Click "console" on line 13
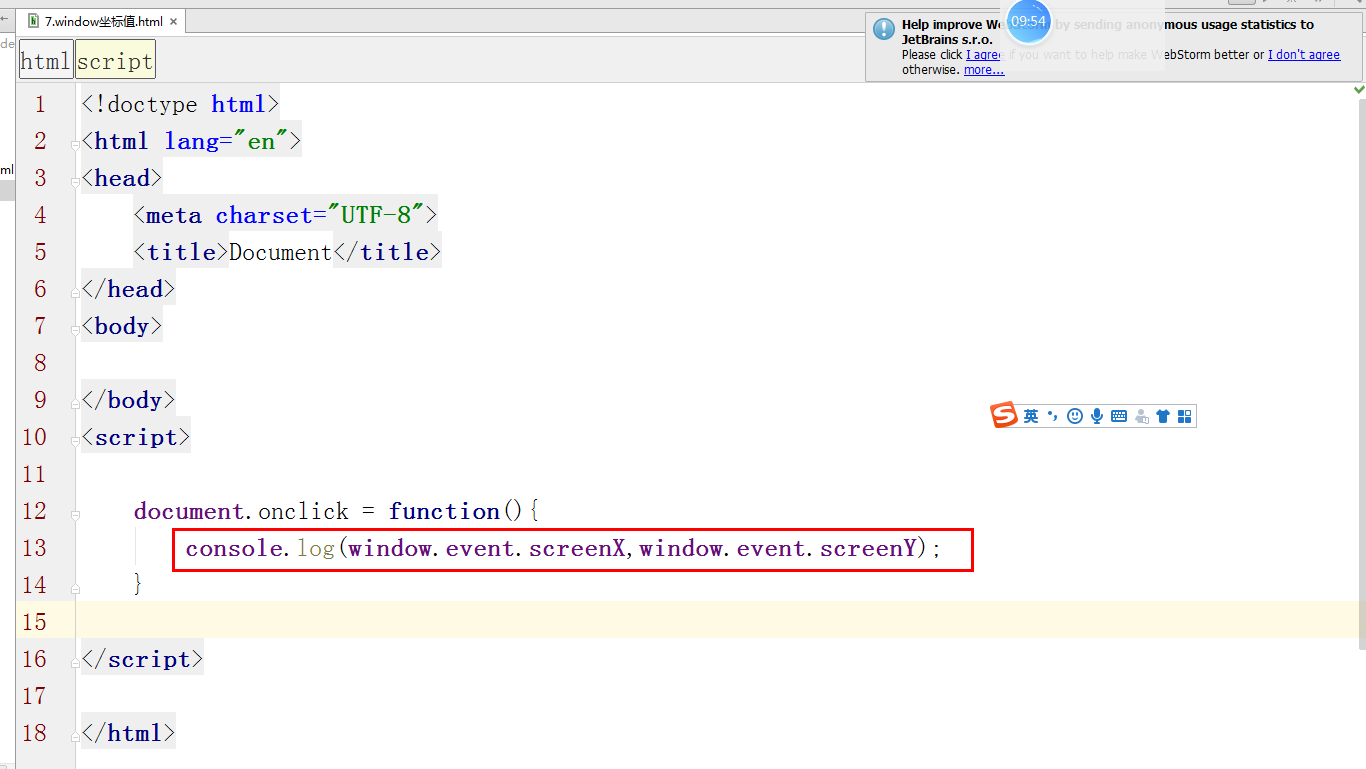The width and height of the screenshot is (1366, 769). pyautogui.click(x=234, y=548)
